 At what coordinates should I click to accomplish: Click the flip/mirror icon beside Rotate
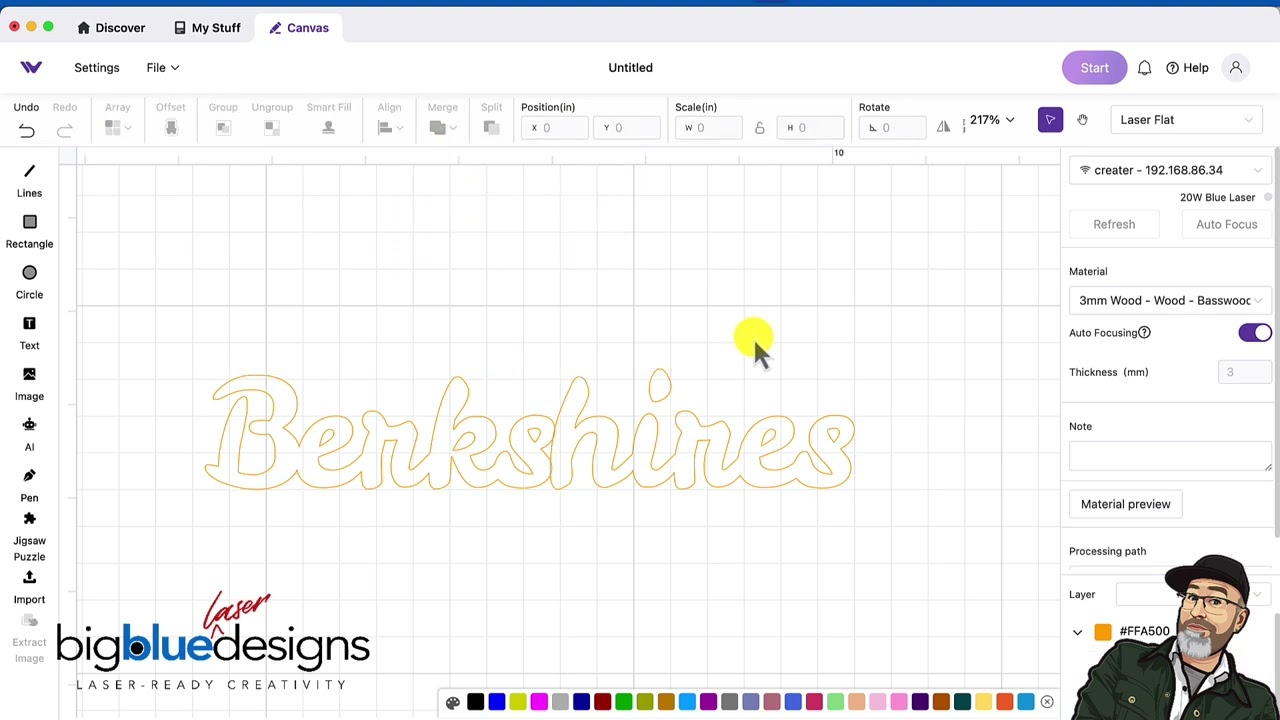click(x=943, y=127)
